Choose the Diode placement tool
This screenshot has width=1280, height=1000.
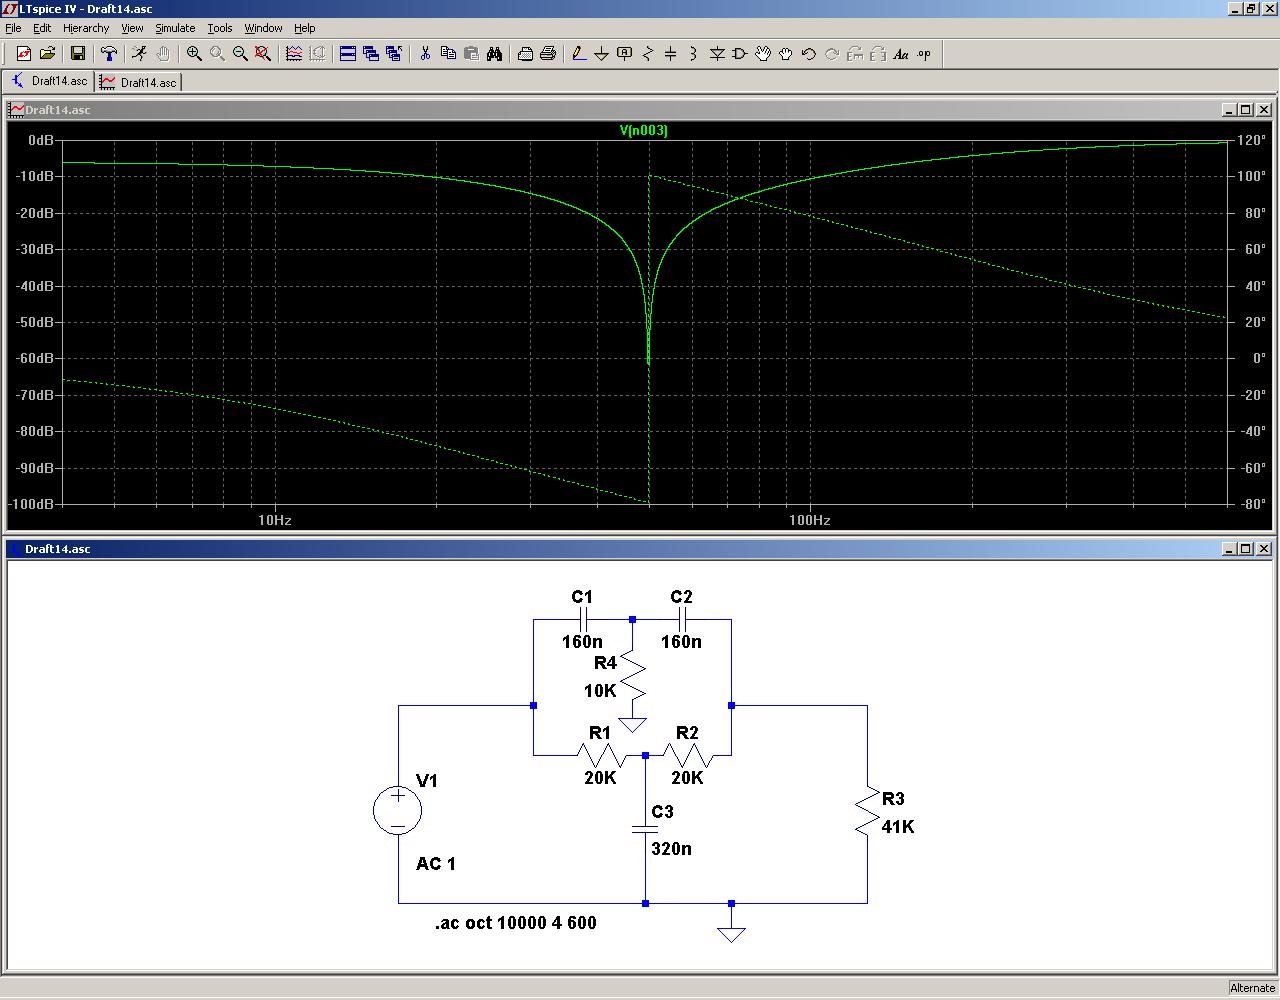pos(717,54)
